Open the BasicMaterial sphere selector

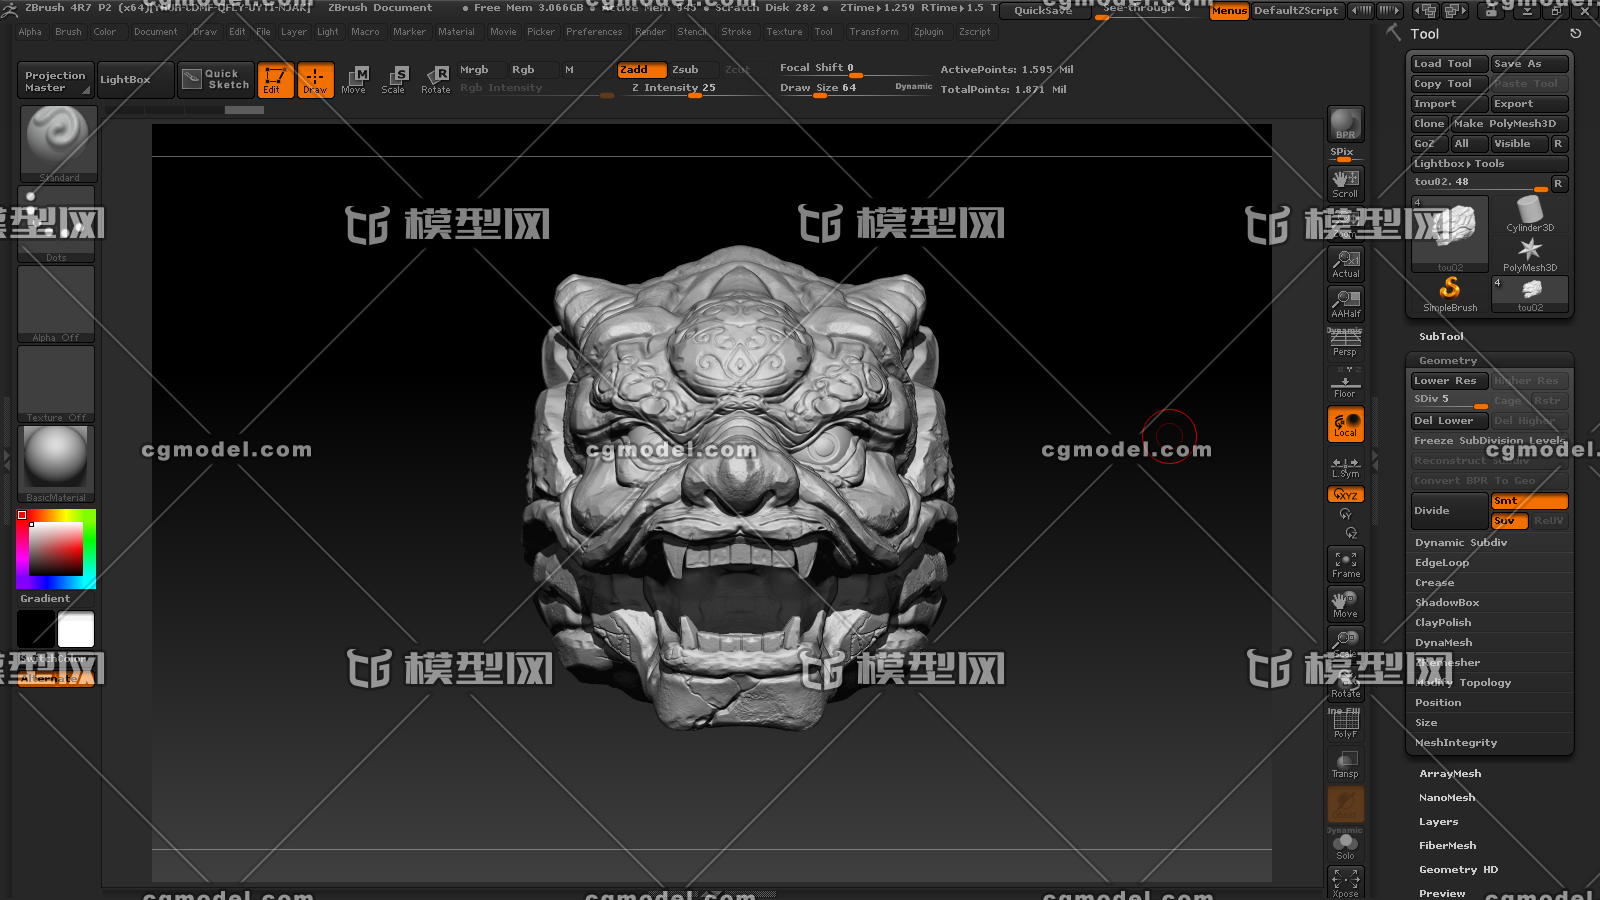tap(56, 464)
